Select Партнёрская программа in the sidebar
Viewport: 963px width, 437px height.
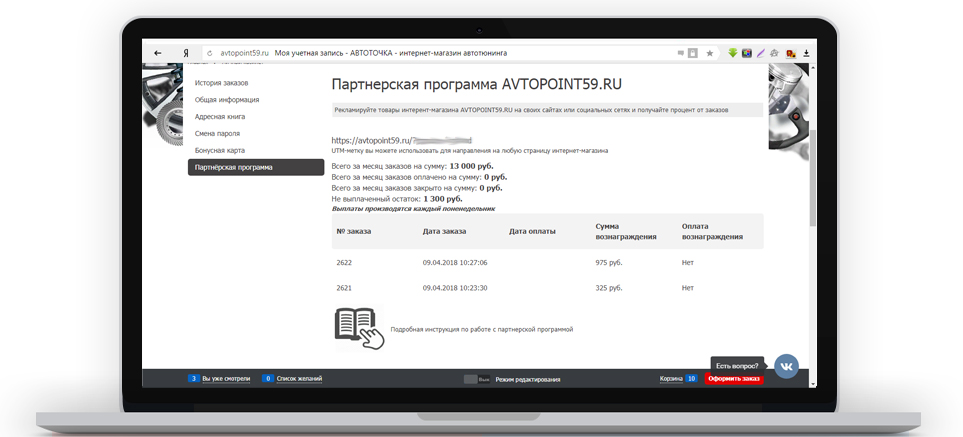pos(256,168)
